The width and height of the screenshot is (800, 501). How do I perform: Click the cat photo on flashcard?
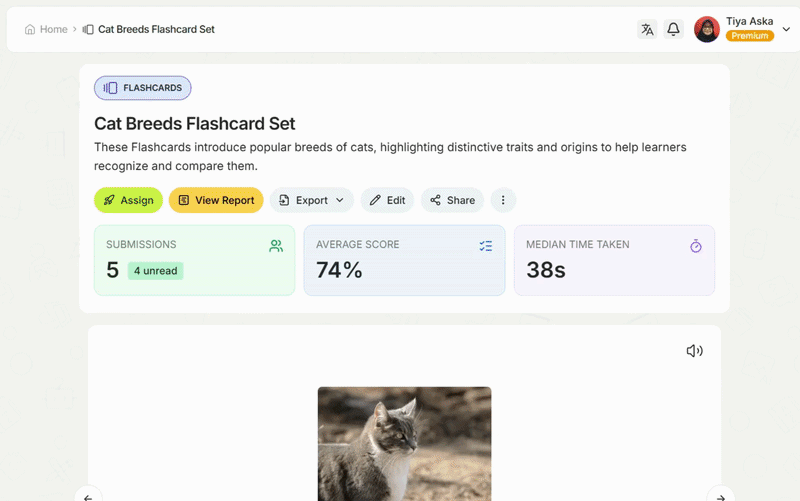click(x=404, y=444)
